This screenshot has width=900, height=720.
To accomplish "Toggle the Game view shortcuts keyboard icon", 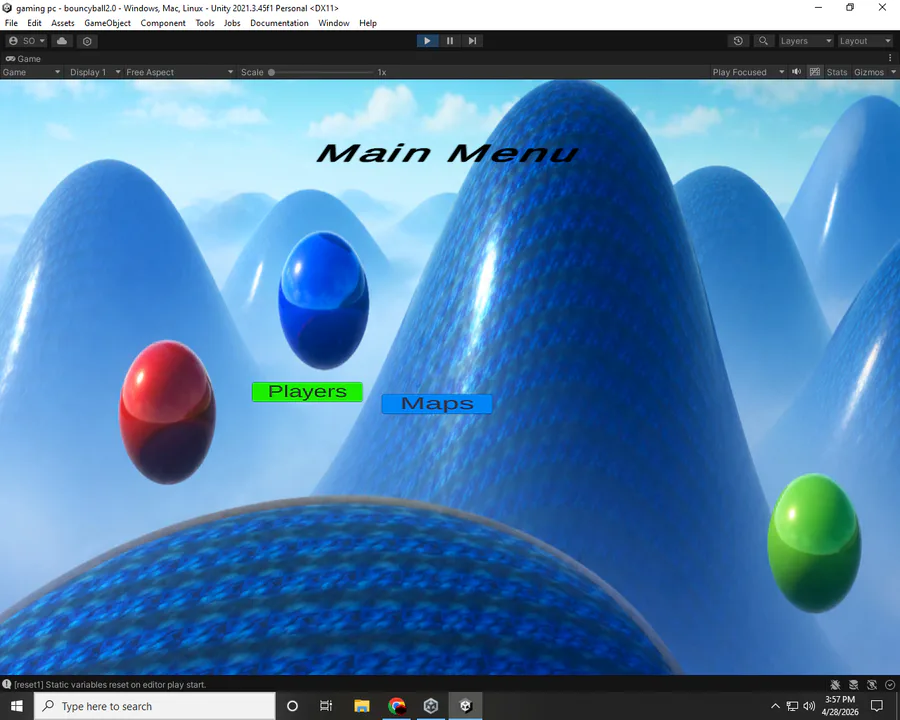I will coord(814,72).
